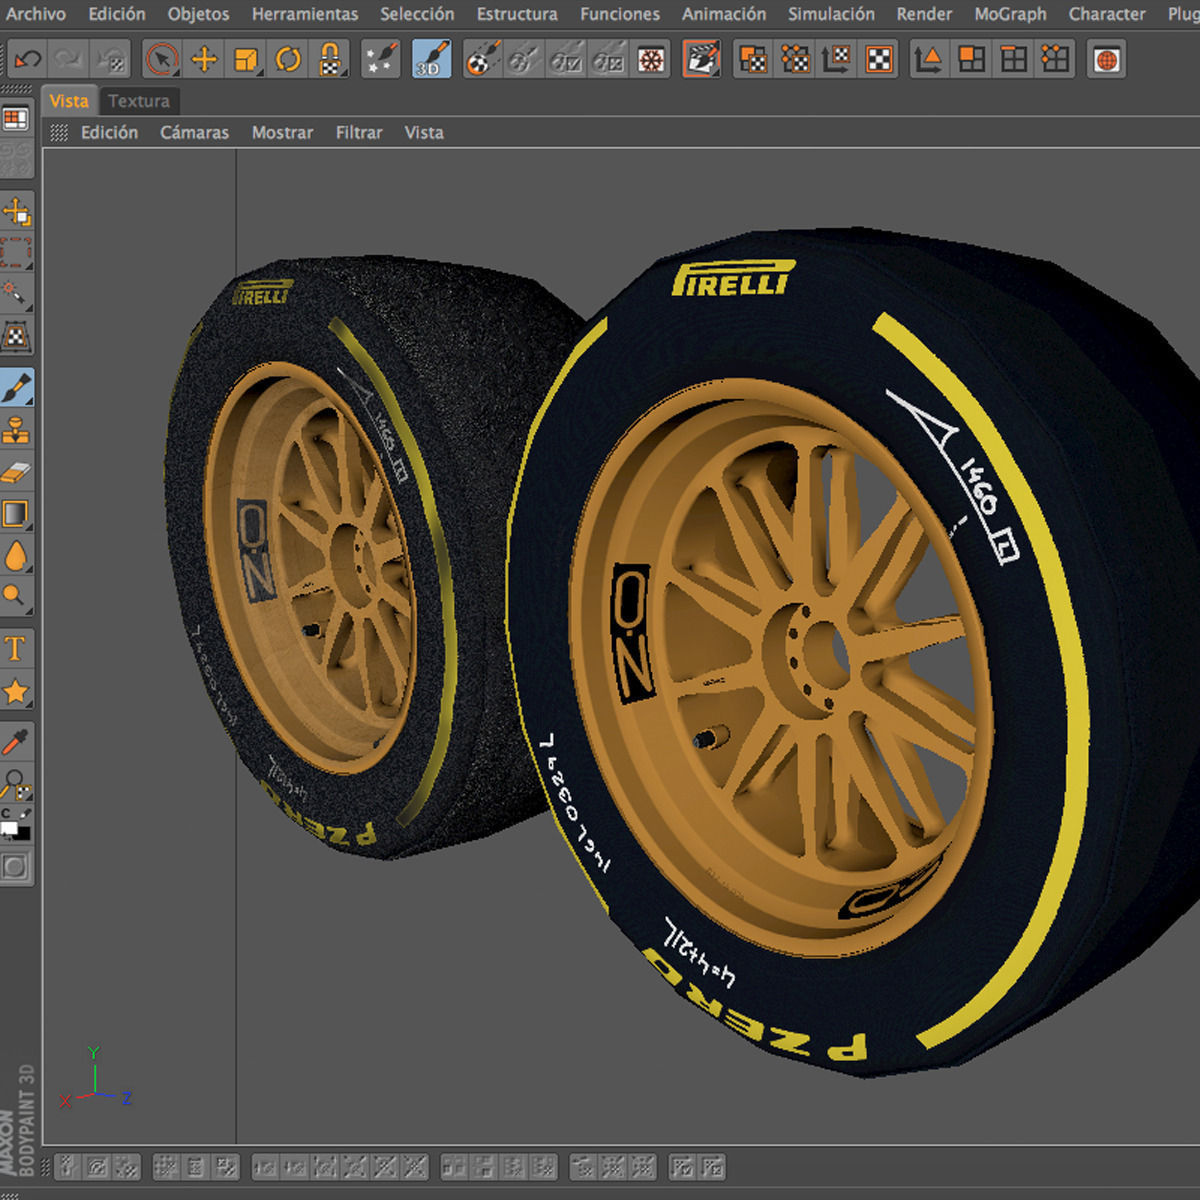The image size is (1200, 1200).
Task: Click the axis-with-checkerboard UV icon
Action: [837, 60]
